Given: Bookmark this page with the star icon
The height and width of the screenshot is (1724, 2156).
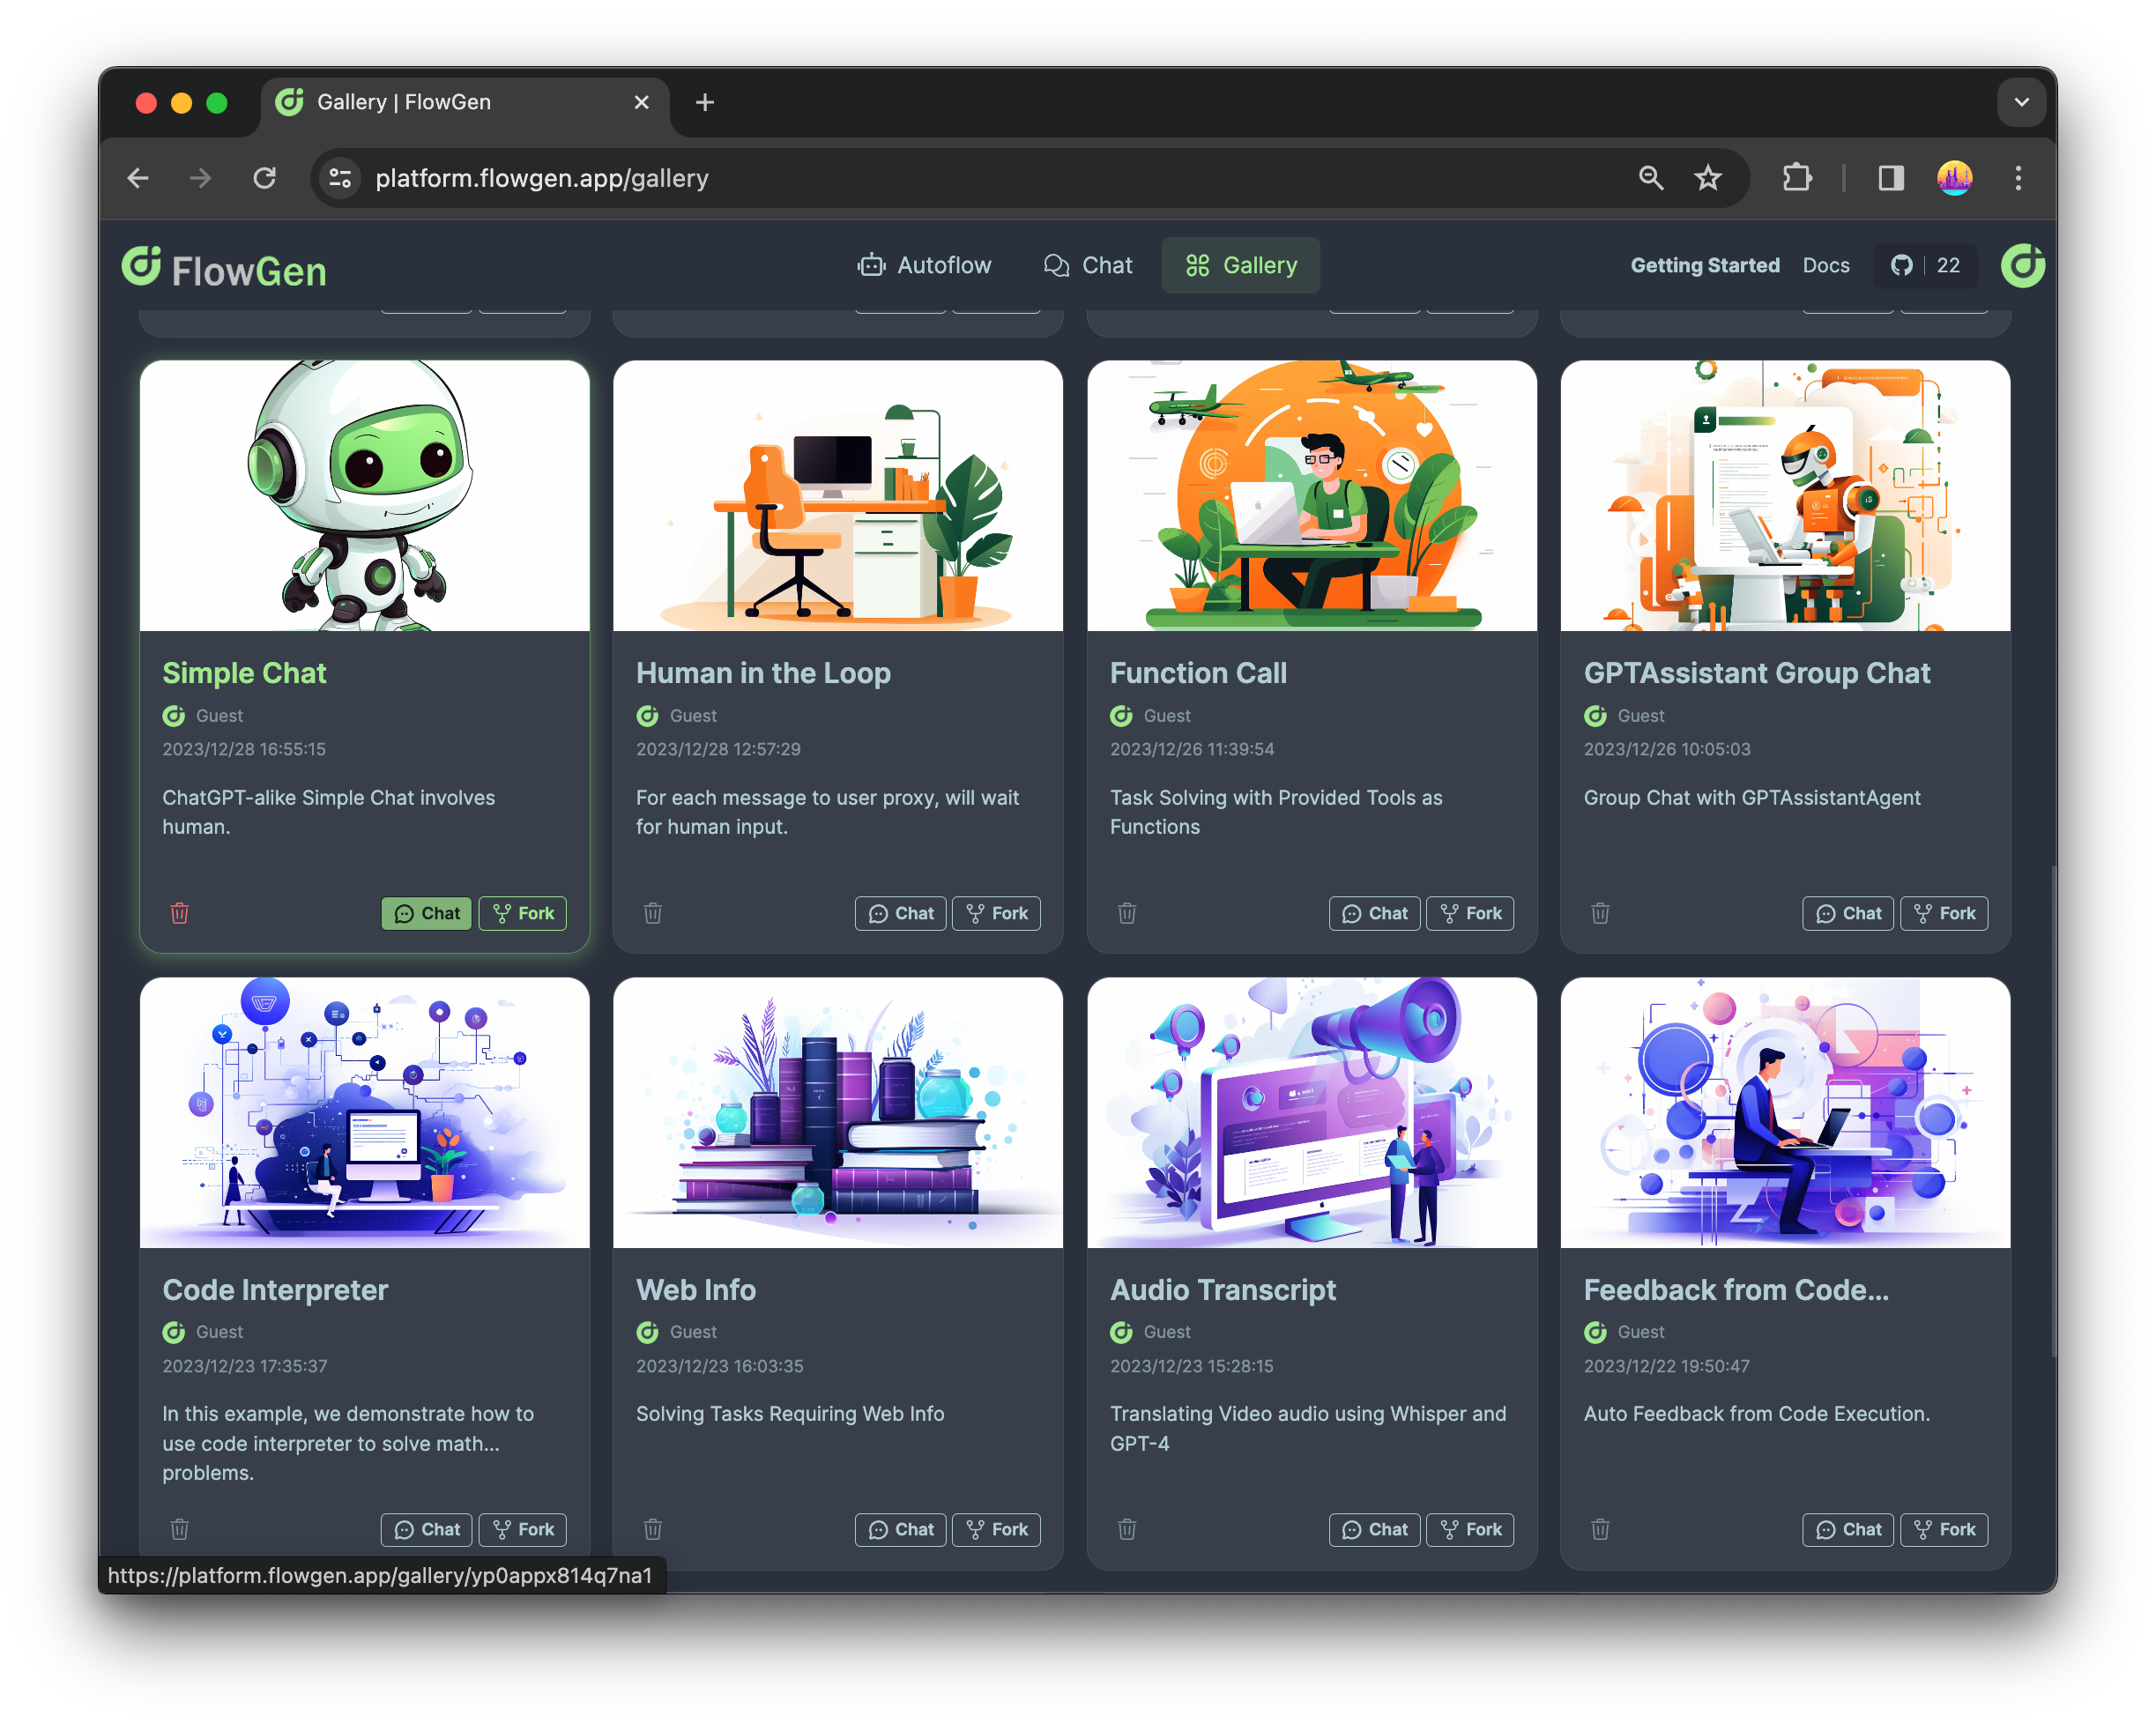Looking at the screenshot, I should coord(1707,178).
